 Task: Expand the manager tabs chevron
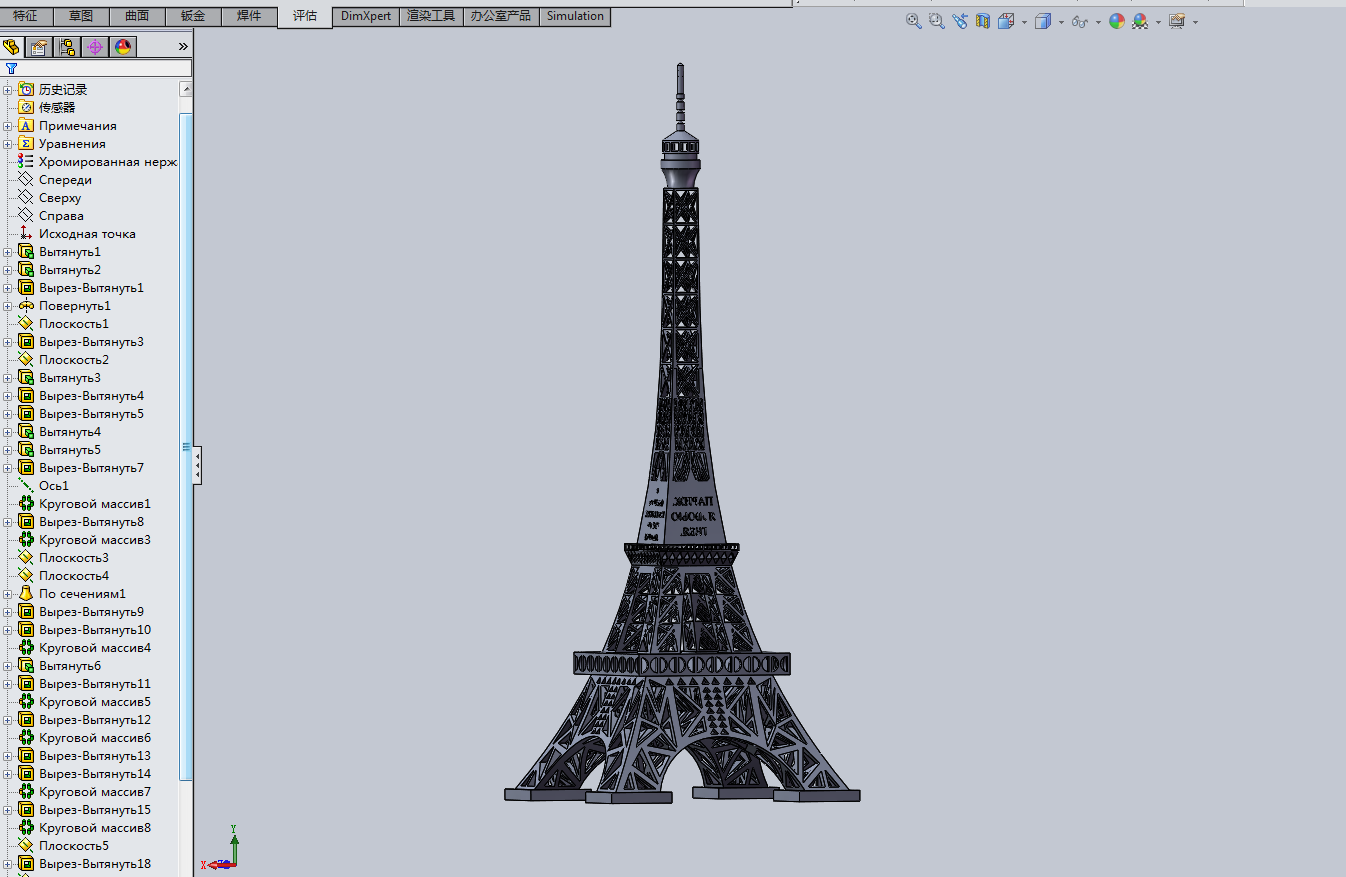pyautogui.click(x=183, y=47)
